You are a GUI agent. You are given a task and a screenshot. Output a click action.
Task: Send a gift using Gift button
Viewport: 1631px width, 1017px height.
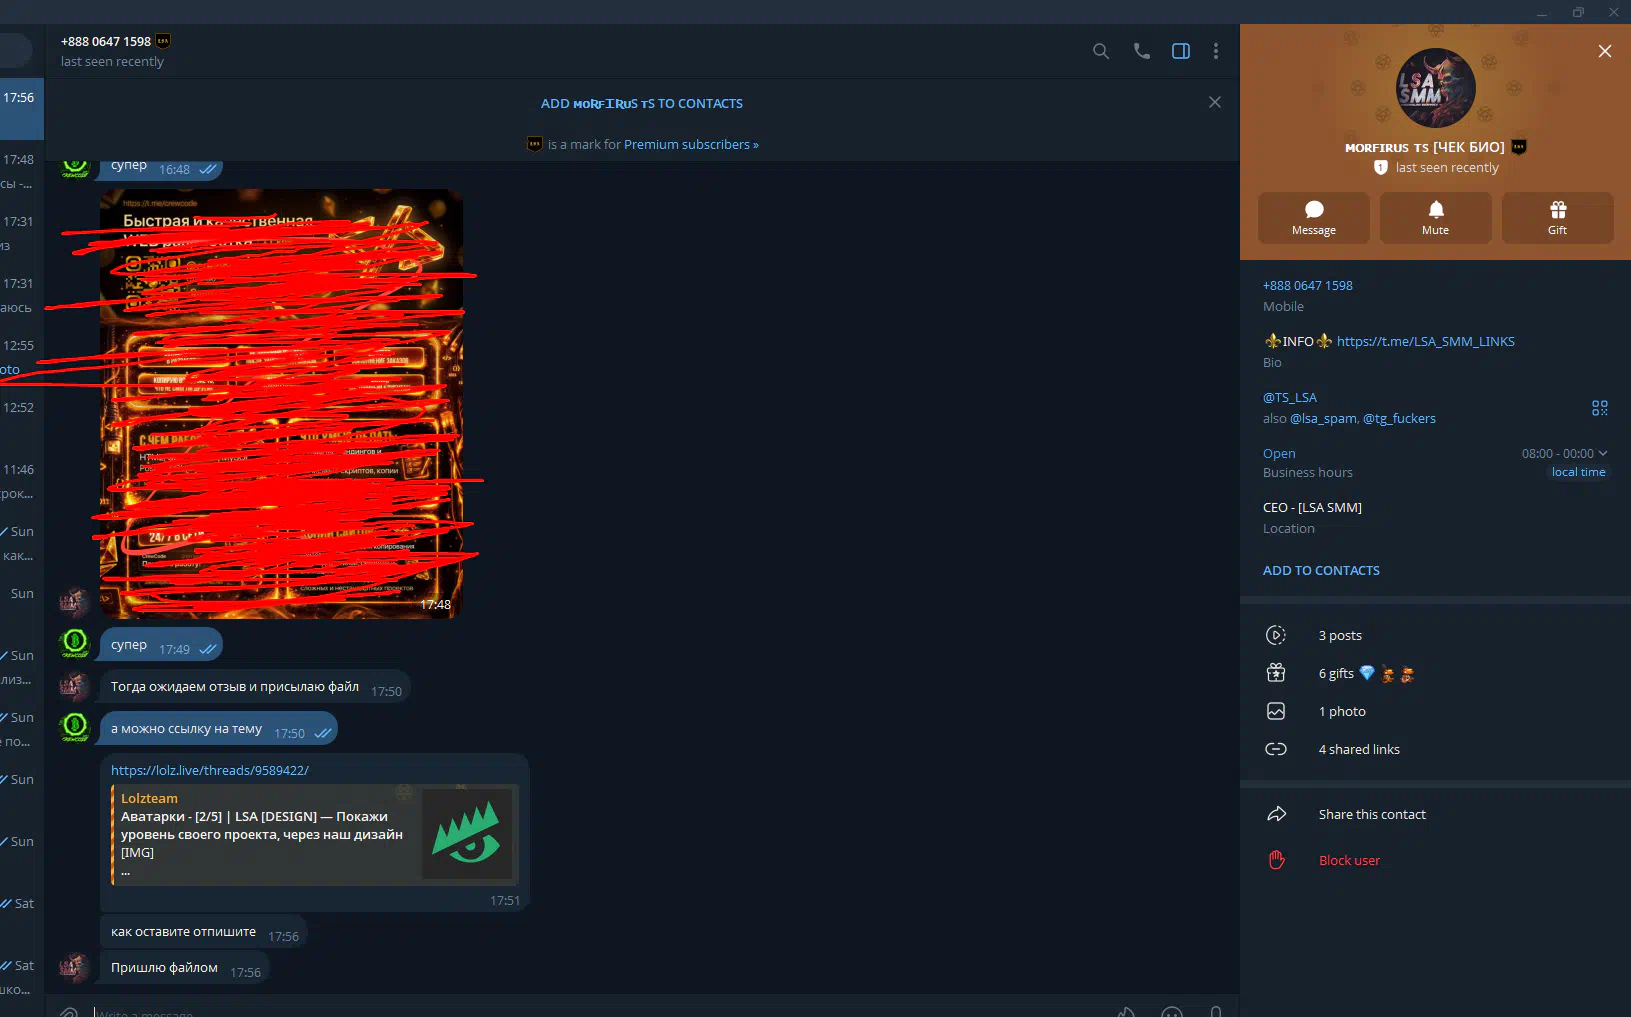pyautogui.click(x=1557, y=218)
